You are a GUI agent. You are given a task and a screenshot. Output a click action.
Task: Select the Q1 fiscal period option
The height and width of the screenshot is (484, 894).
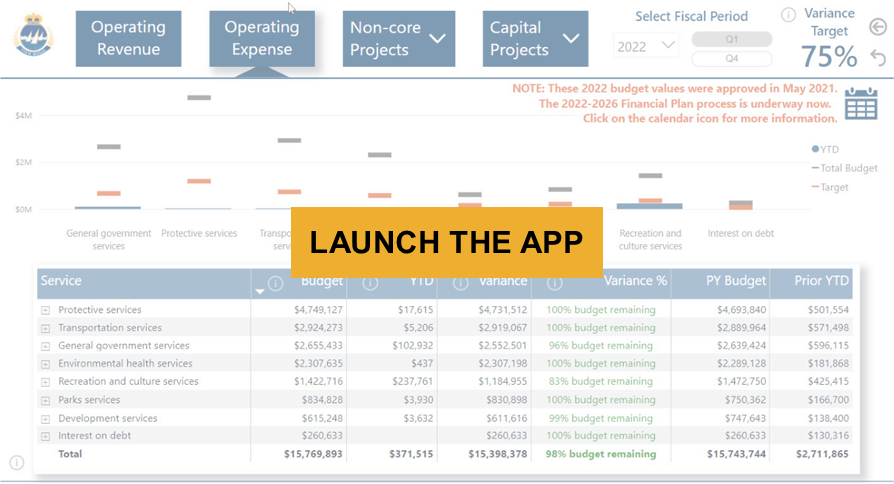[731, 39]
